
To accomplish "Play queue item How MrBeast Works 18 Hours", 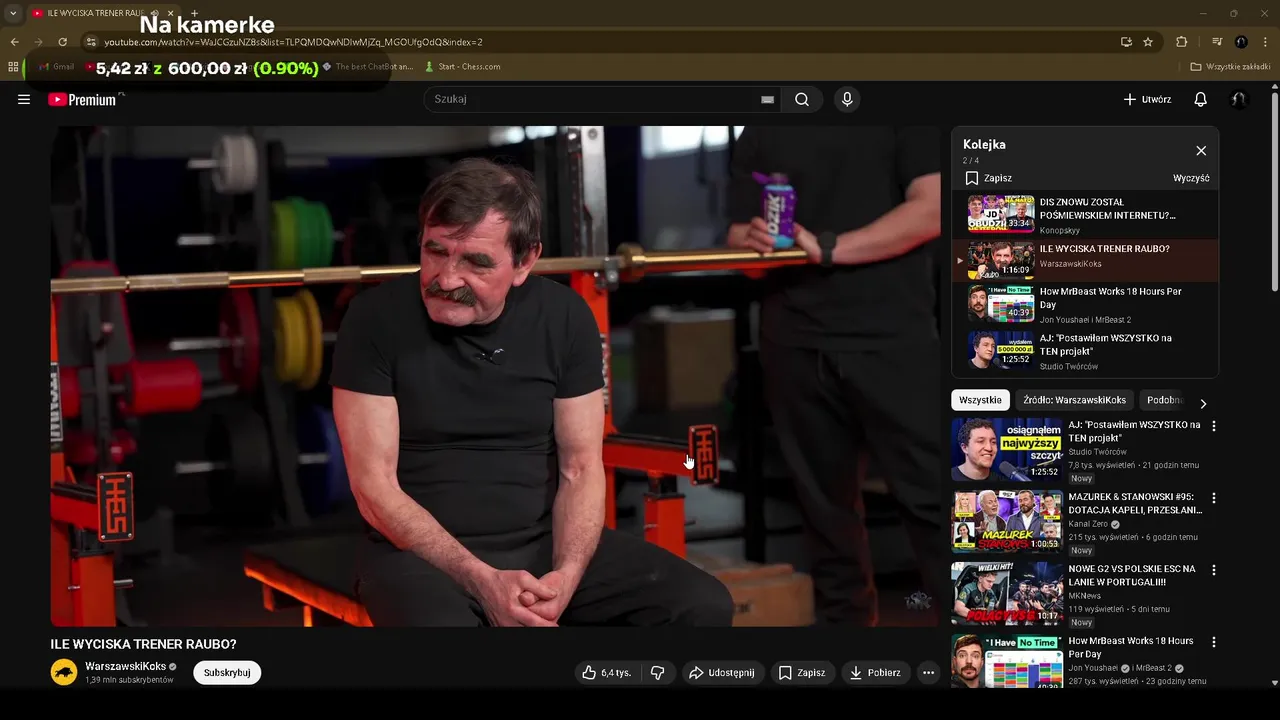I will pyautogui.click(x=1085, y=303).
